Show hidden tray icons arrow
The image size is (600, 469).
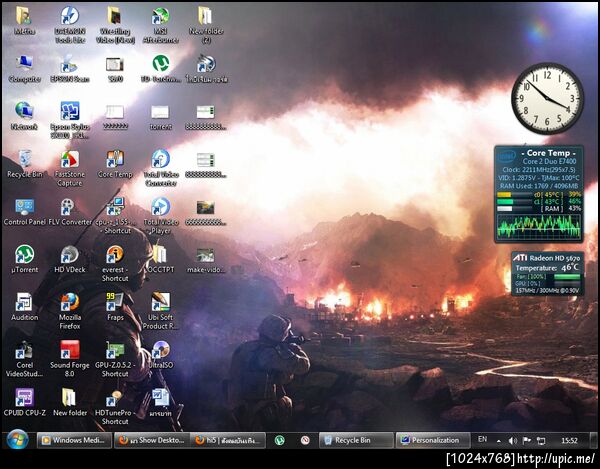point(499,441)
